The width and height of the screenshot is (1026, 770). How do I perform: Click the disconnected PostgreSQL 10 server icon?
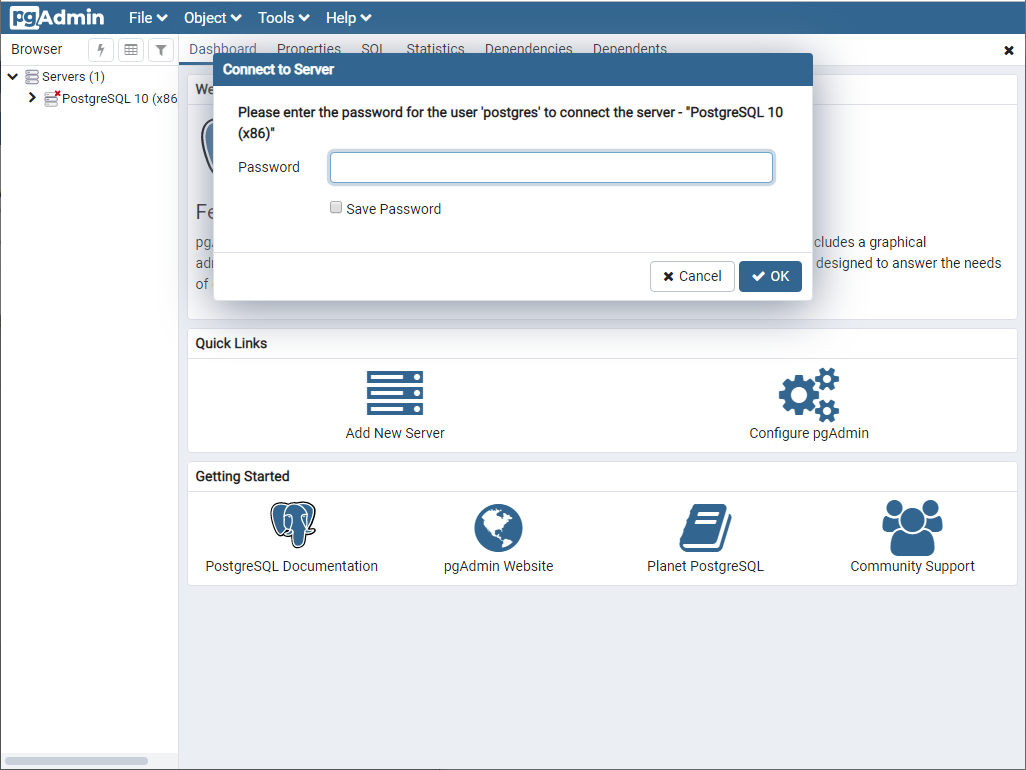(x=52, y=99)
